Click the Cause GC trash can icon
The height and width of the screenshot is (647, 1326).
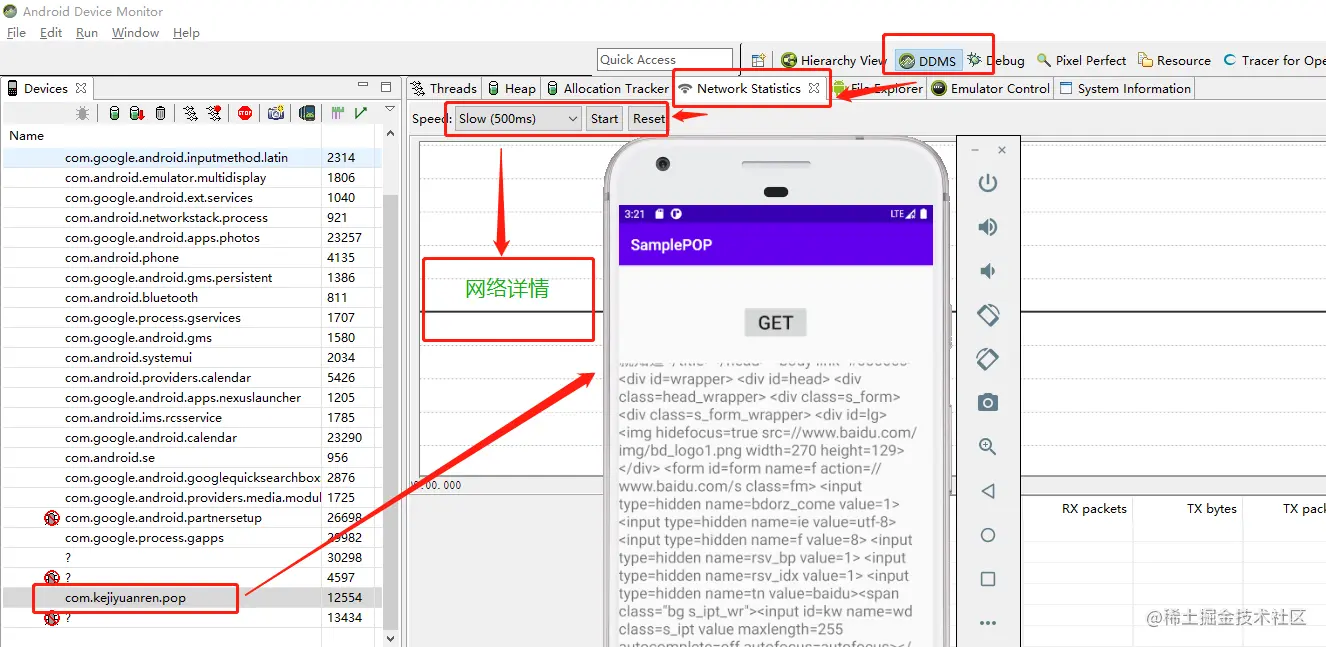[160, 114]
